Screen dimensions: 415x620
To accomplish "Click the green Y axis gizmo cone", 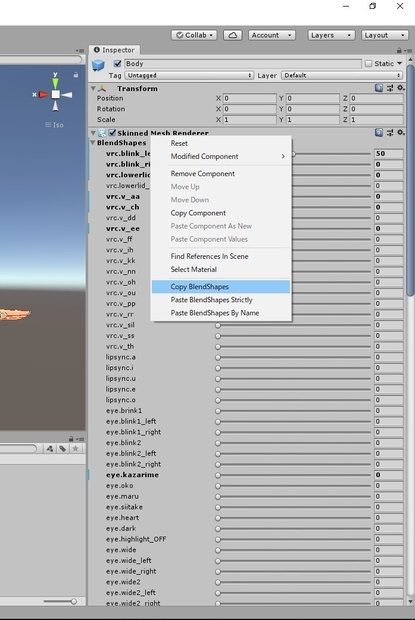I will pyautogui.click(x=55, y=82).
